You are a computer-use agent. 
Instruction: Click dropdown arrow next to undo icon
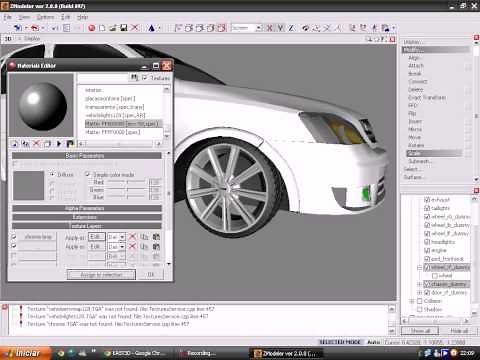click(26, 28)
